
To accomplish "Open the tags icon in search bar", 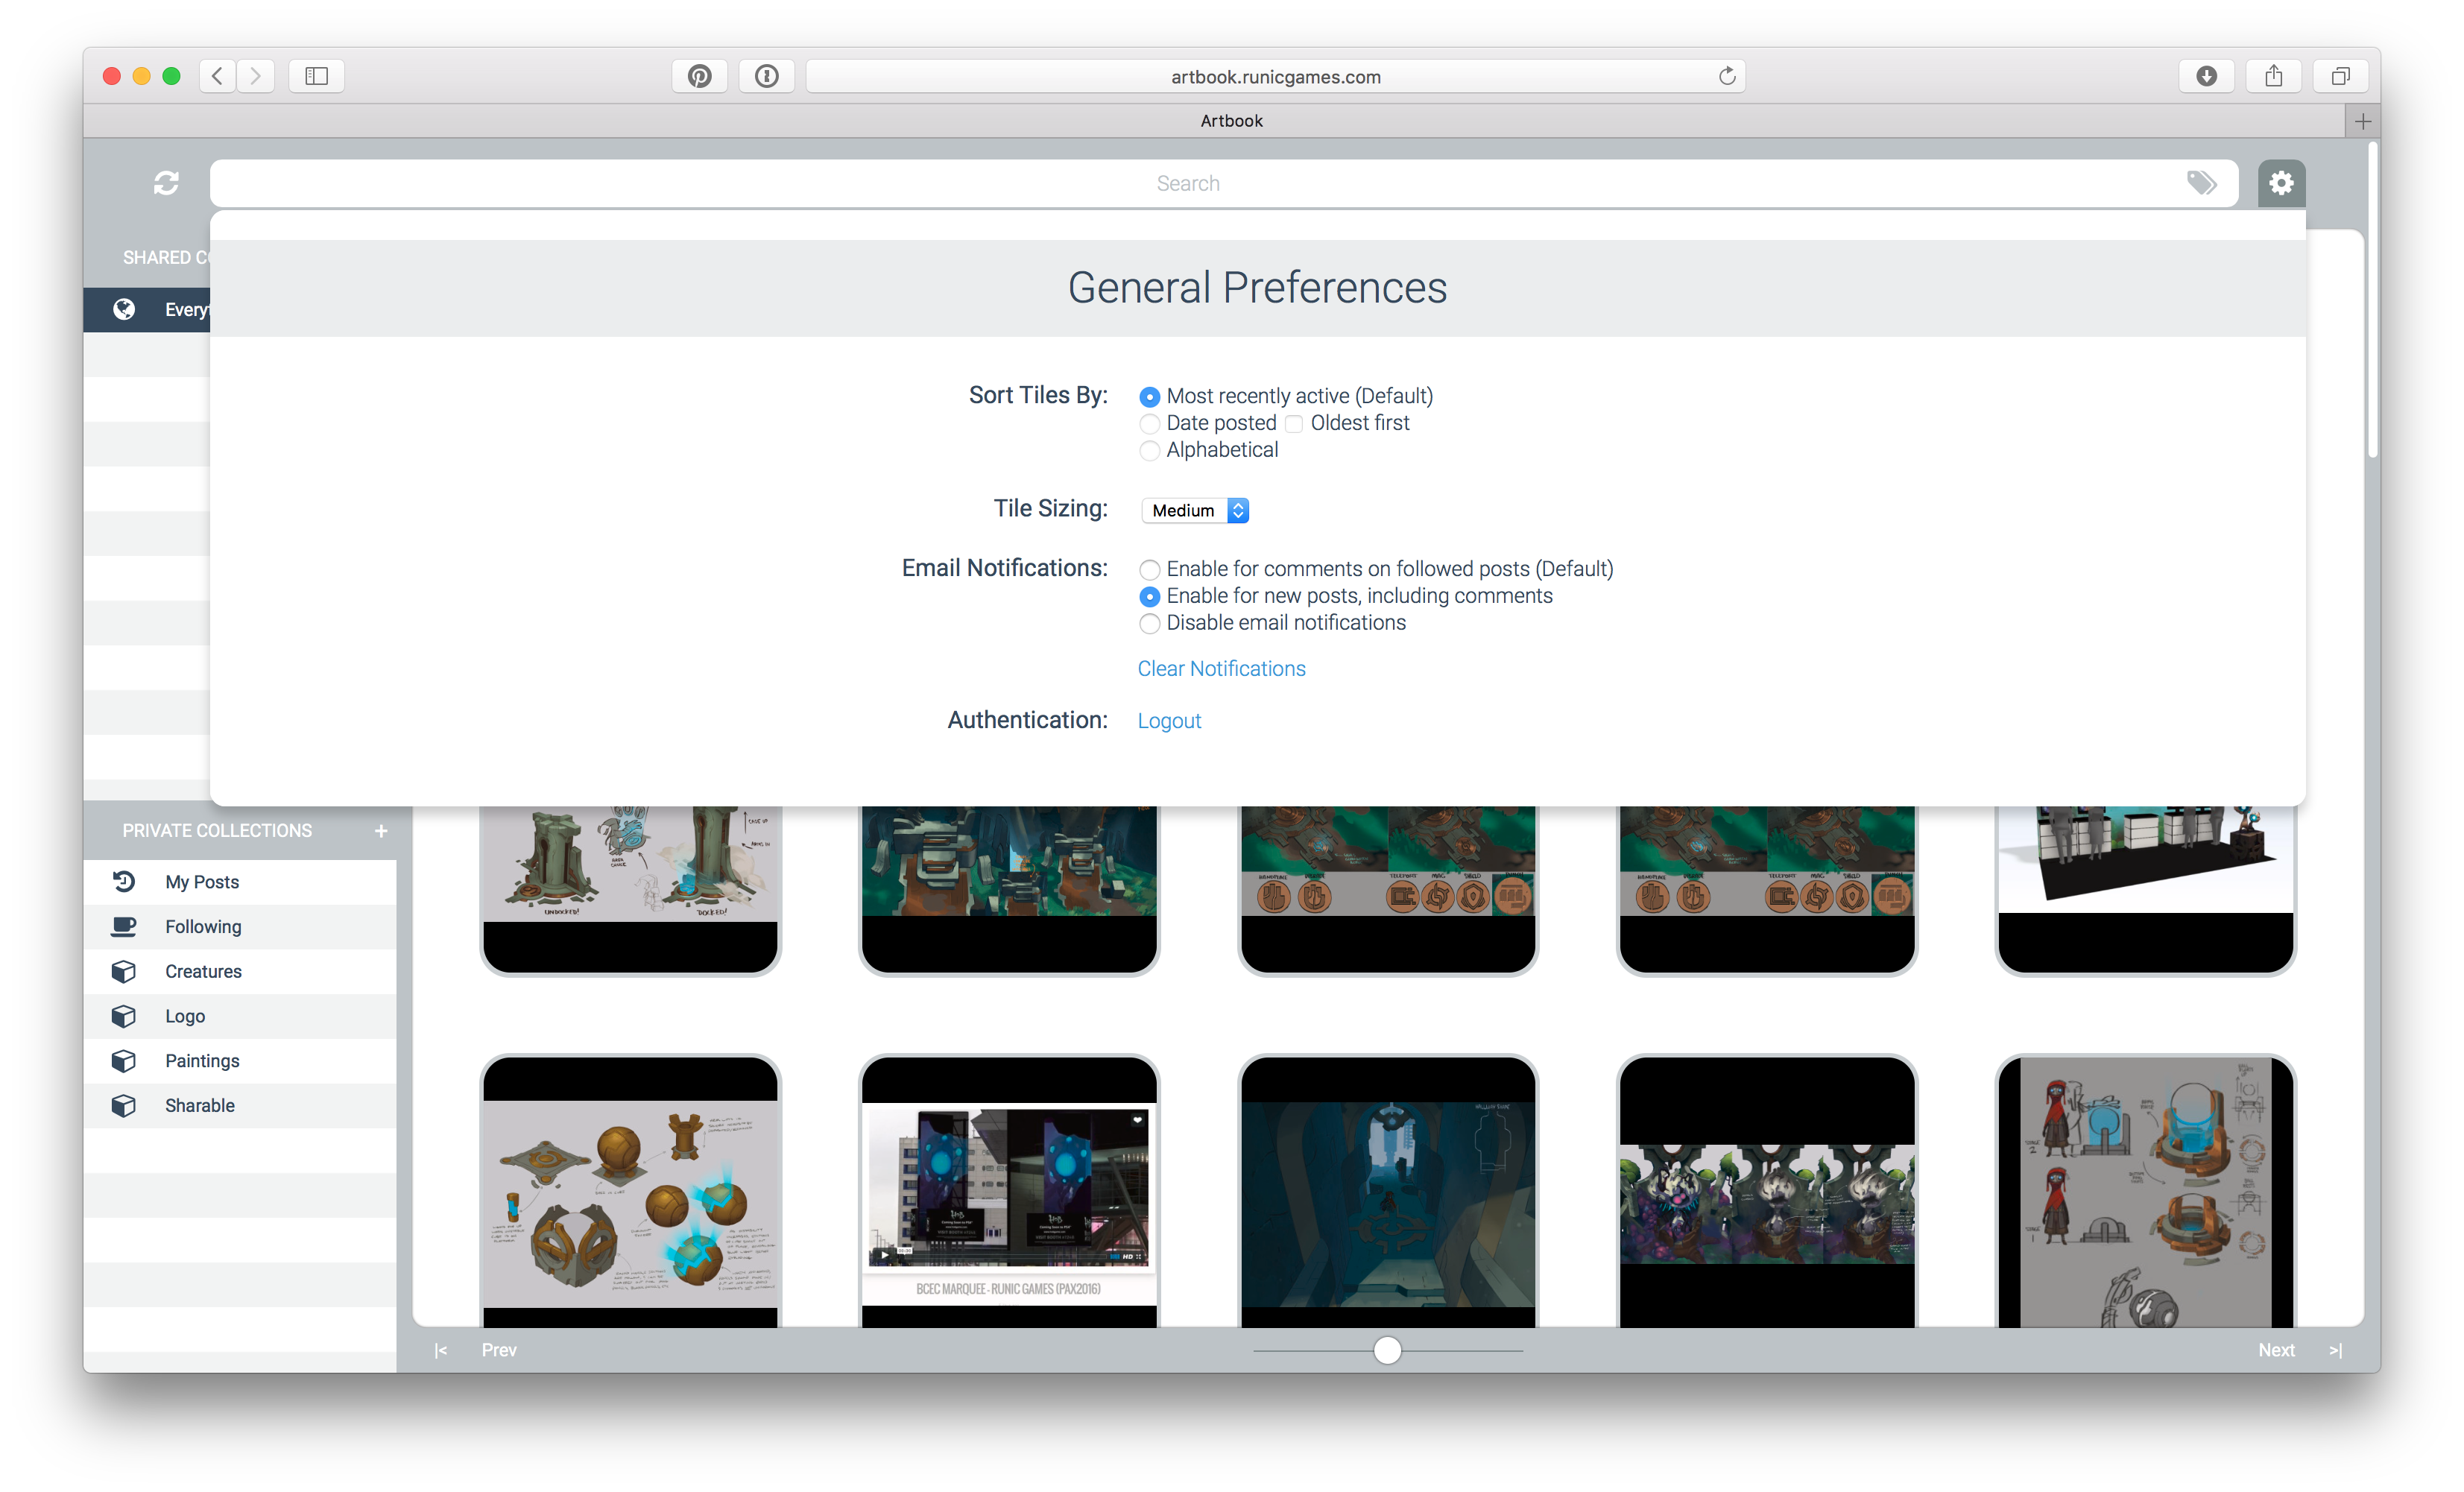I will tap(2201, 183).
